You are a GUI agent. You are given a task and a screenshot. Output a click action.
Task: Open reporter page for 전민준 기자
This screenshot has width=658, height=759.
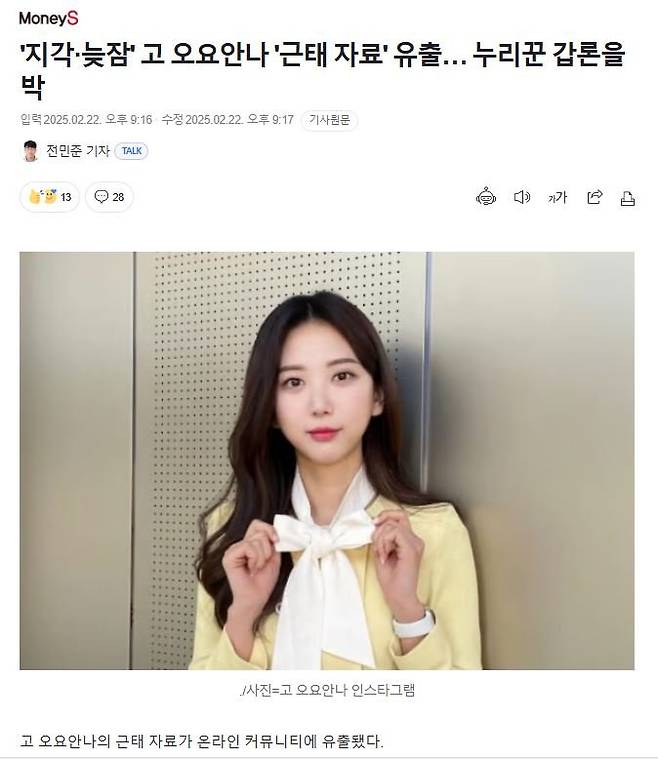tap(78, 151)
